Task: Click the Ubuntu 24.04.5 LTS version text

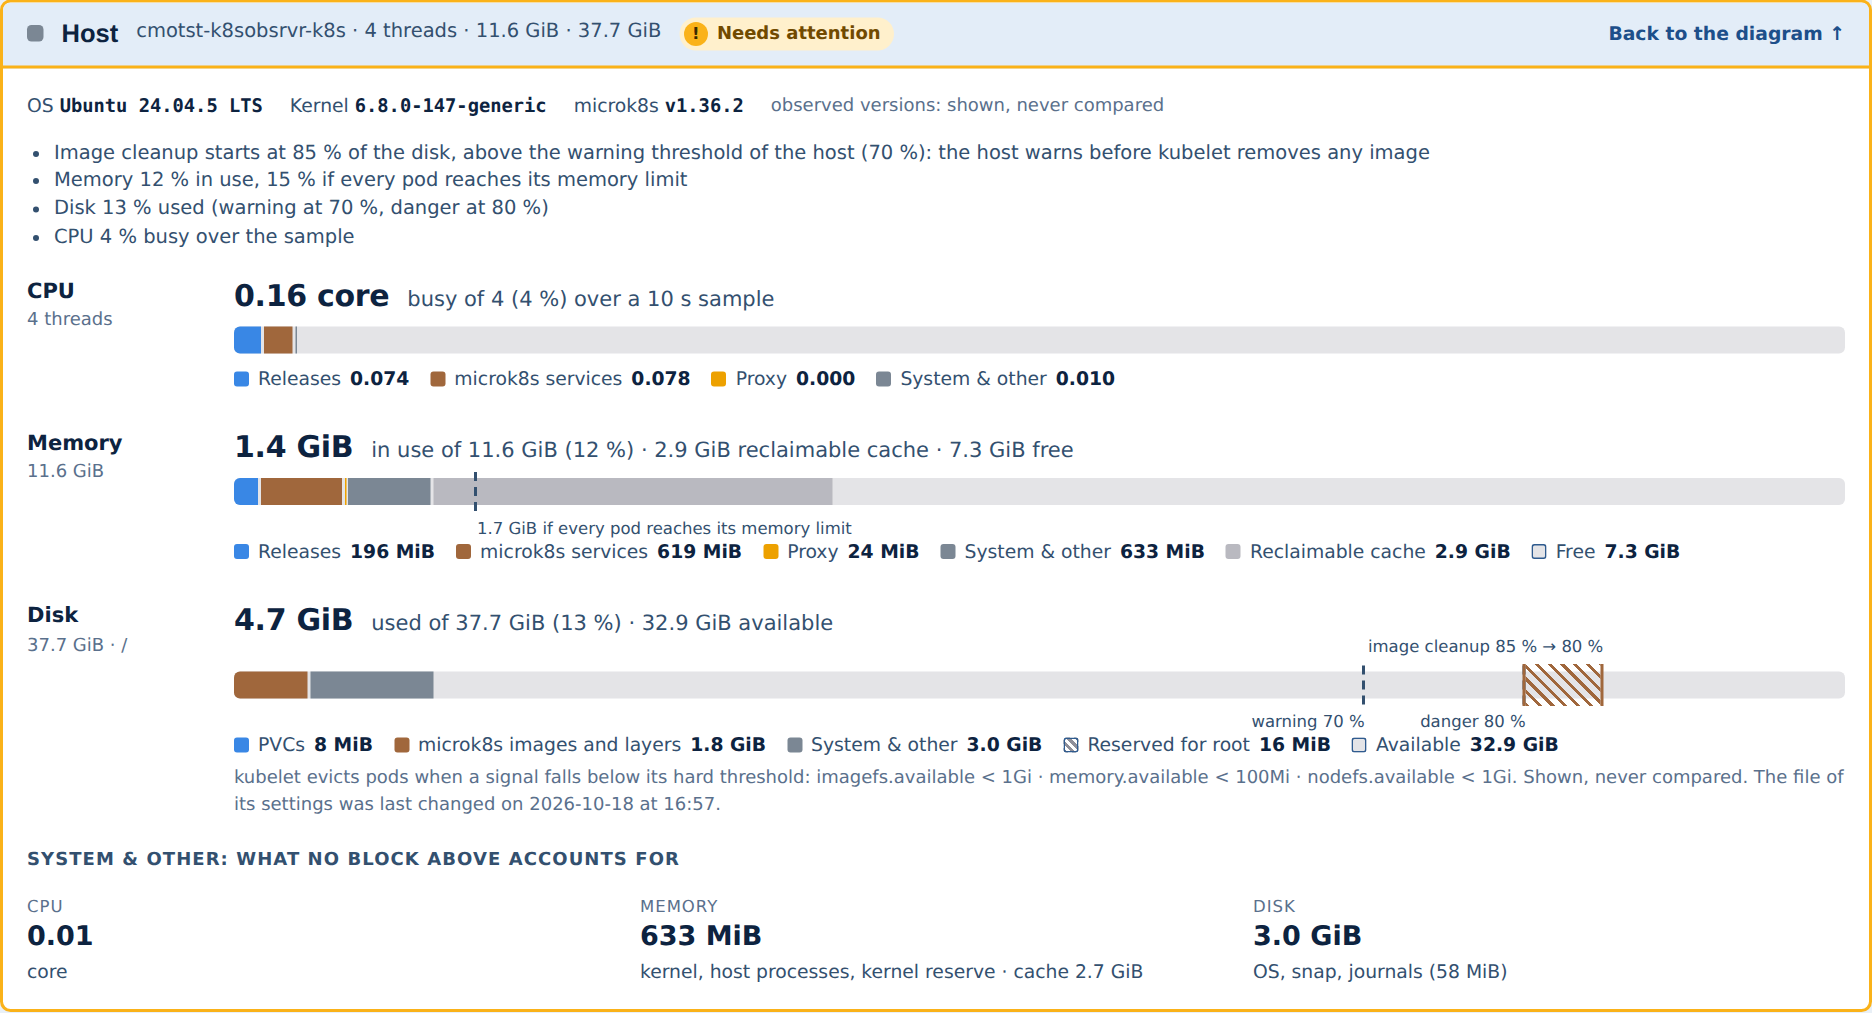Action: coord(161,106)
